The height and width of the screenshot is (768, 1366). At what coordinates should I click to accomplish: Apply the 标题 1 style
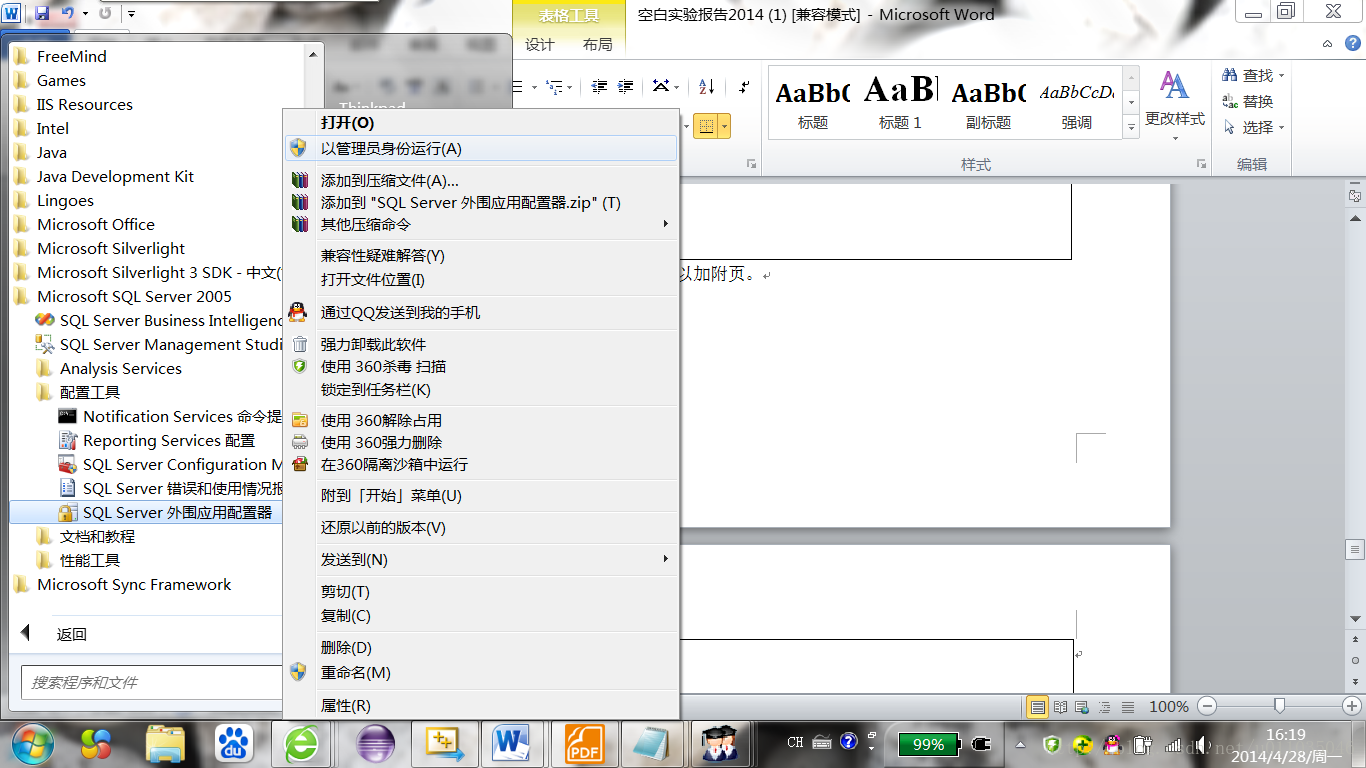(x=900, y=104)
